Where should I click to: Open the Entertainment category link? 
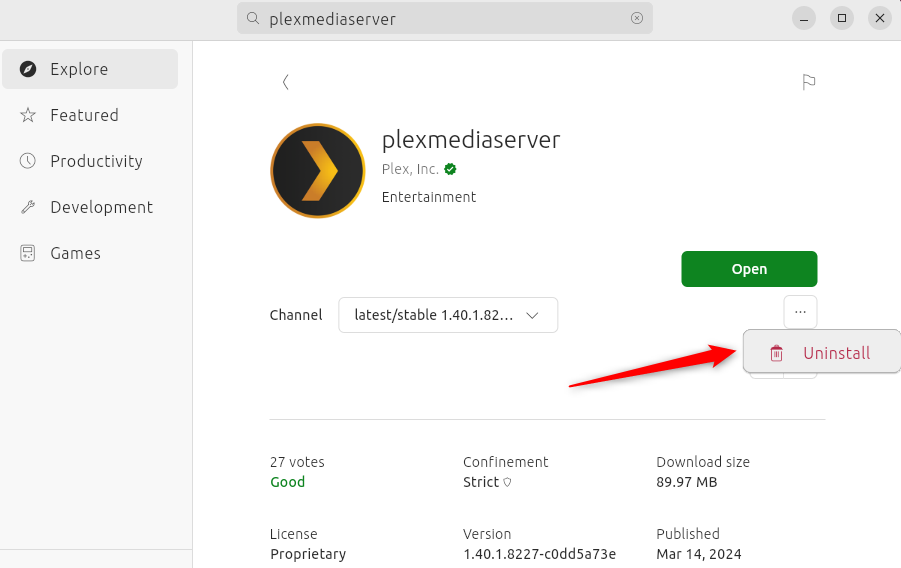pyautogui.click(x=429, y=197)
